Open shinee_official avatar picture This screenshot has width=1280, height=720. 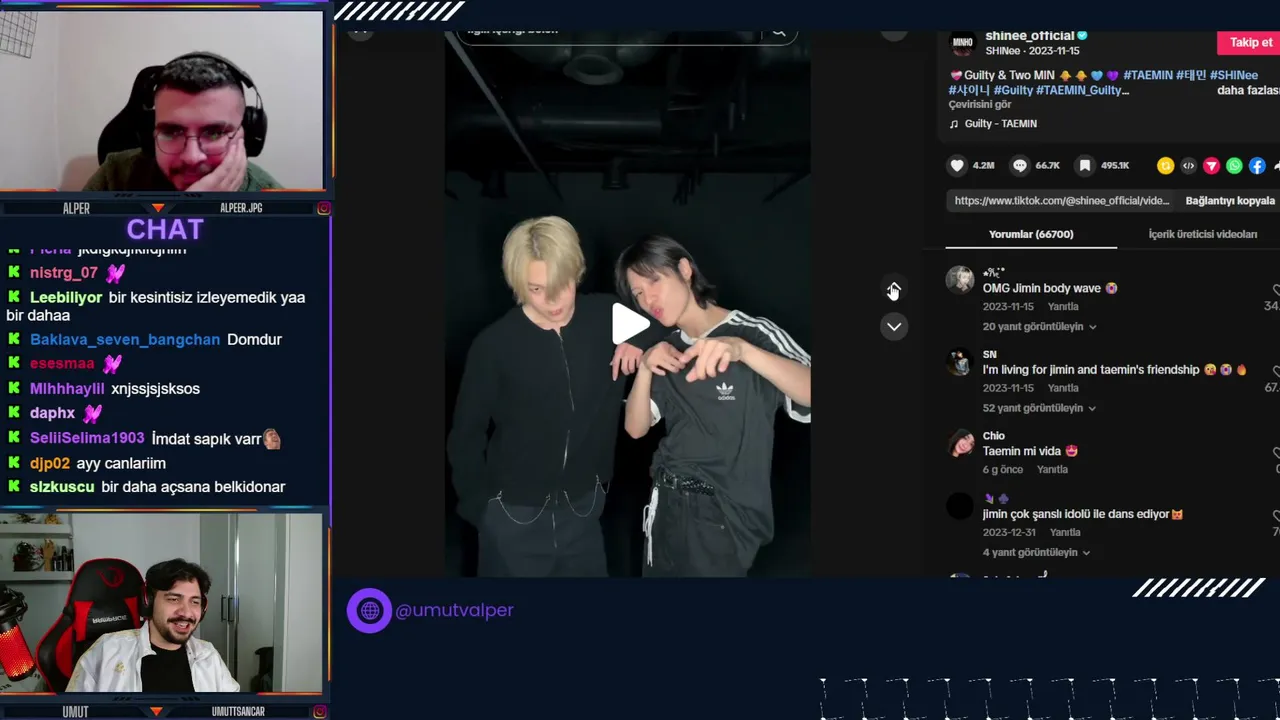962,41
